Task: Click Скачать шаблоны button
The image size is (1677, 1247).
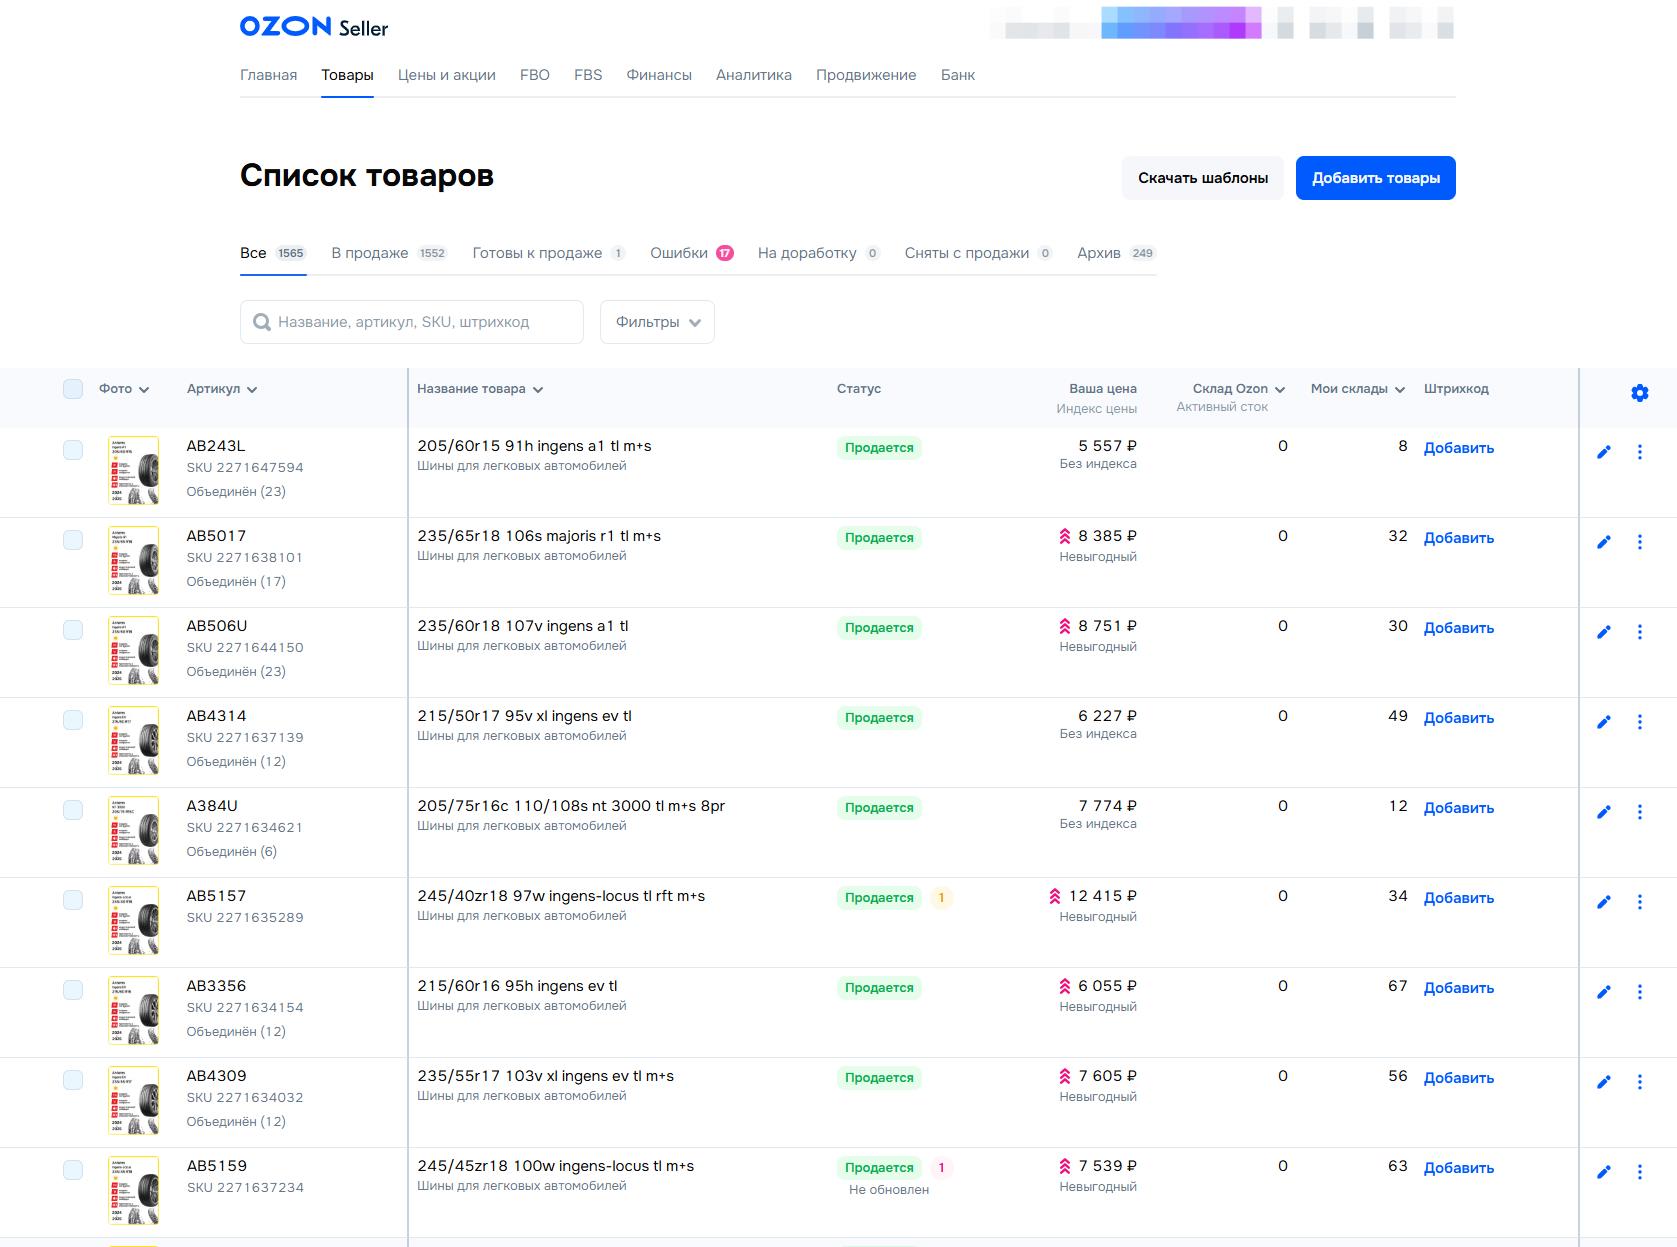Action: coord(1203,178)
